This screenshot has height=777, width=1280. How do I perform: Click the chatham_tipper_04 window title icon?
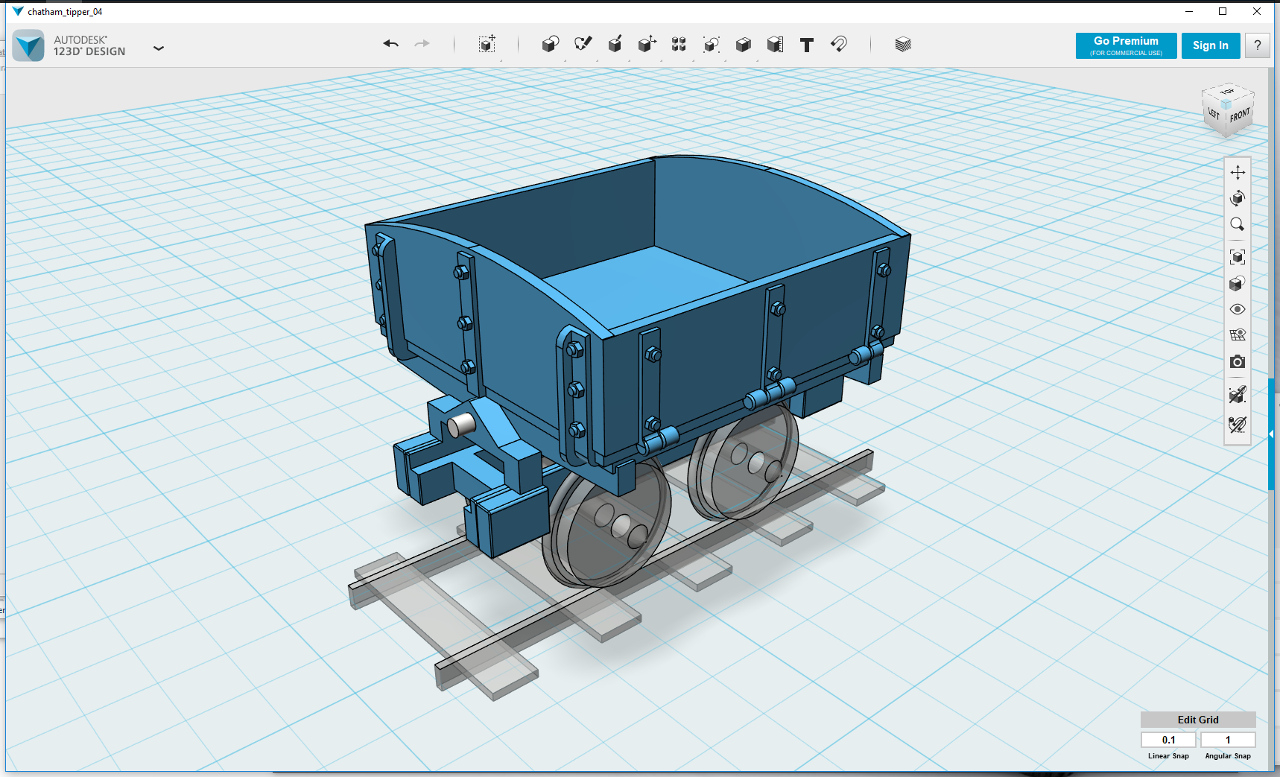click(17, 11)
